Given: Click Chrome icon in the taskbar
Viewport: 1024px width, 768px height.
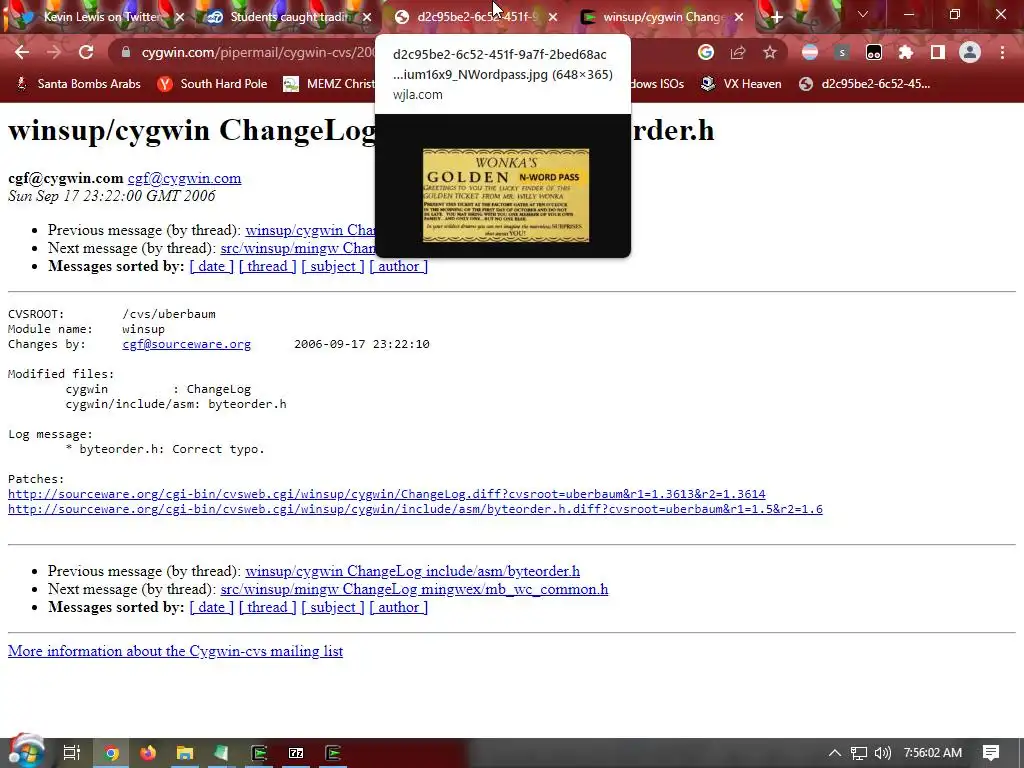Looking at the screenshot, I should [111, 753].
